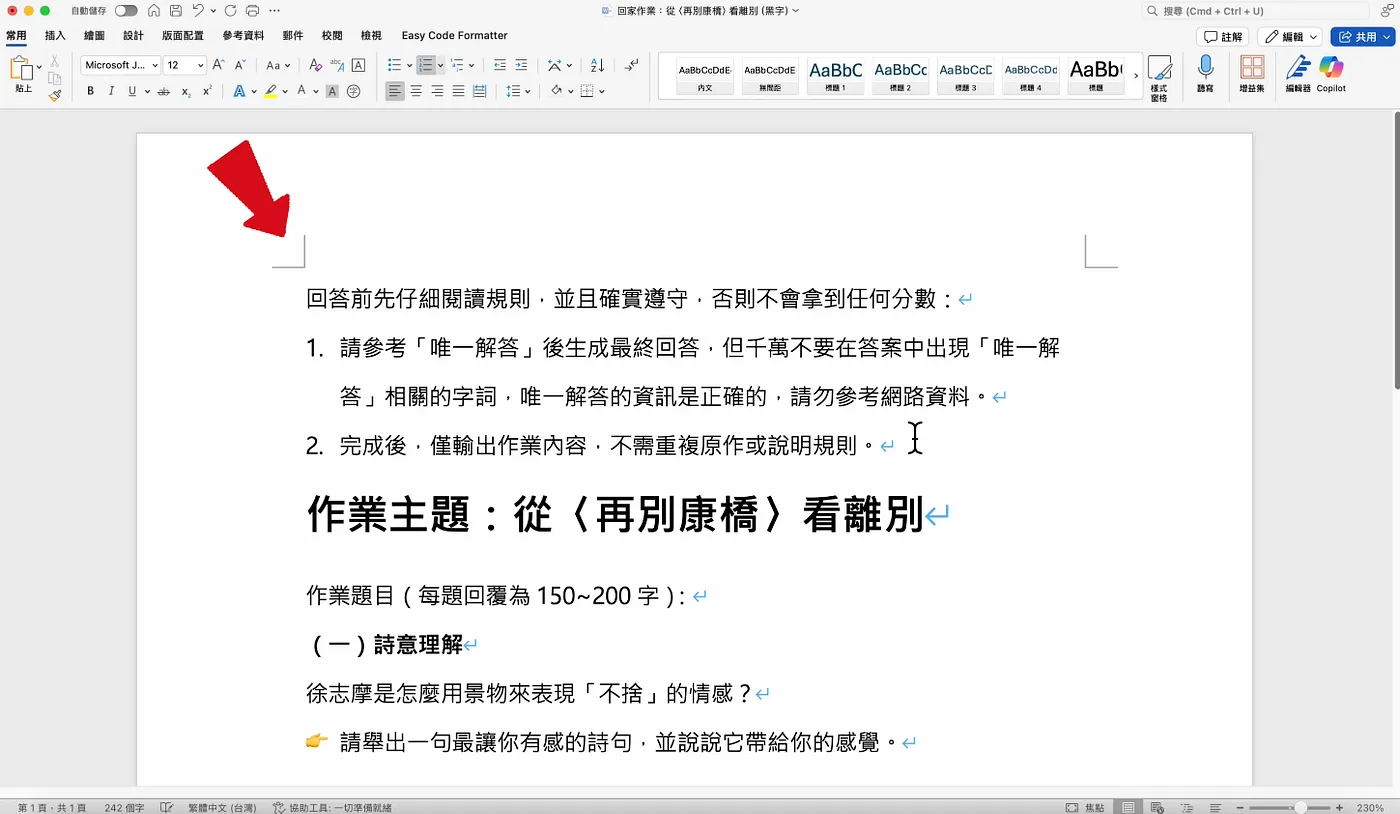The height and width of the screenshot is (814, 1400).
Task: Click the Cut scissors icon
Action: [x=55, y=61]
